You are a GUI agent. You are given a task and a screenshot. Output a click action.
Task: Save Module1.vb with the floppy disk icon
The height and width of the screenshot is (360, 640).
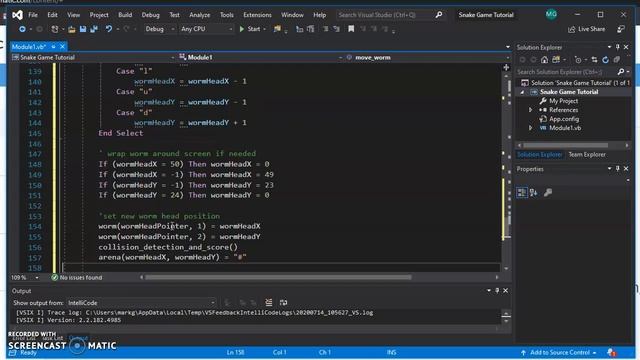[83, 29]
